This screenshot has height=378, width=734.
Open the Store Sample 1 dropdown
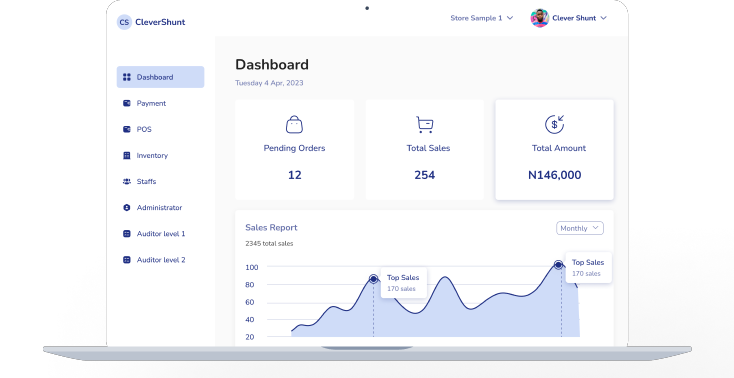point(482,18)
